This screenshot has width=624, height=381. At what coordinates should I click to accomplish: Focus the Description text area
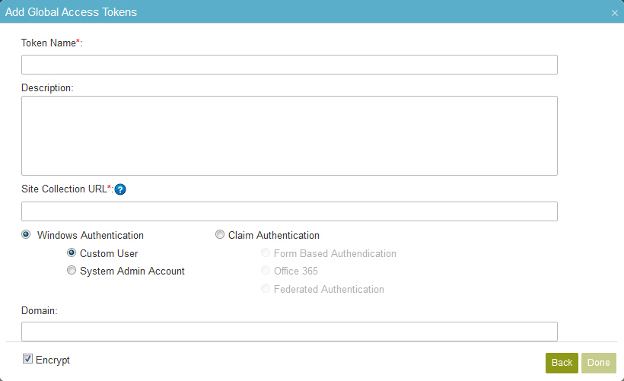coord(289,136)
